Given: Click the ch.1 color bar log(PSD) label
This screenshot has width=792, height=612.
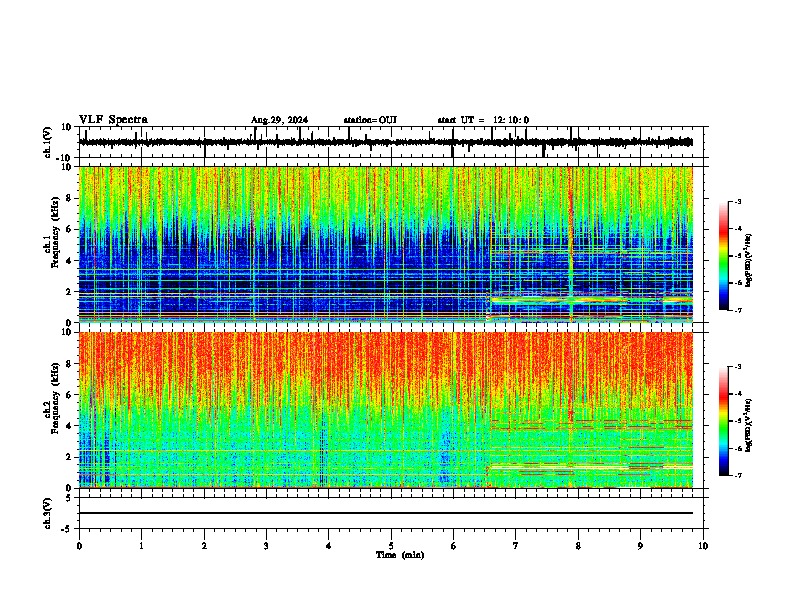Looking at the screenshot, I should tap(749, 260).
